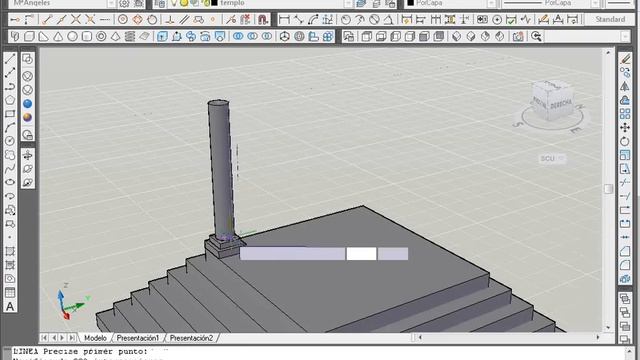Click the 3D Move gizmo tool
Viewport: 640px width, 360px height.
pos(284,37)
